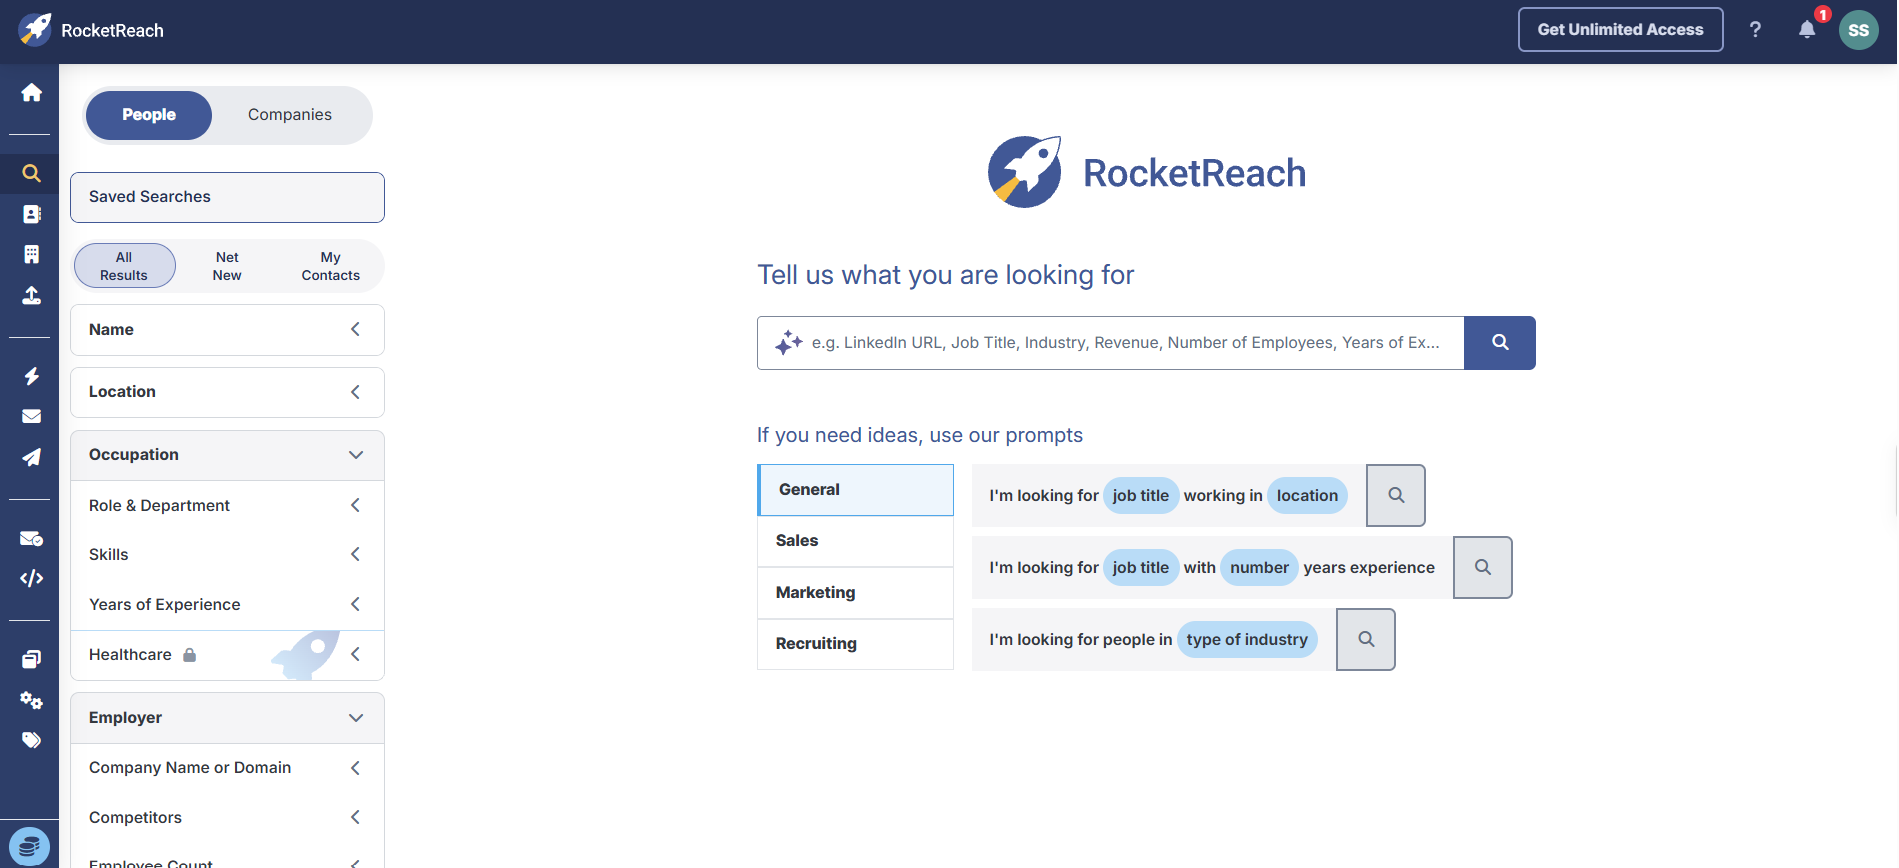This screenshot has width=1899, height=868.
Task: Click the lightning bolt icon in the sidebar
Action: [x=32, y=376]
